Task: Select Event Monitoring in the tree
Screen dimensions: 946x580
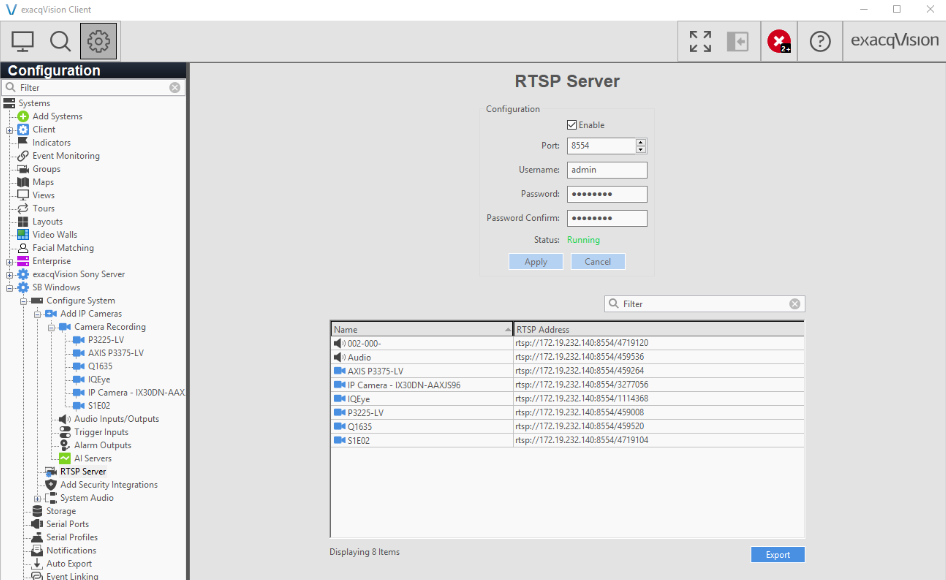Action: tap(65, 156)
